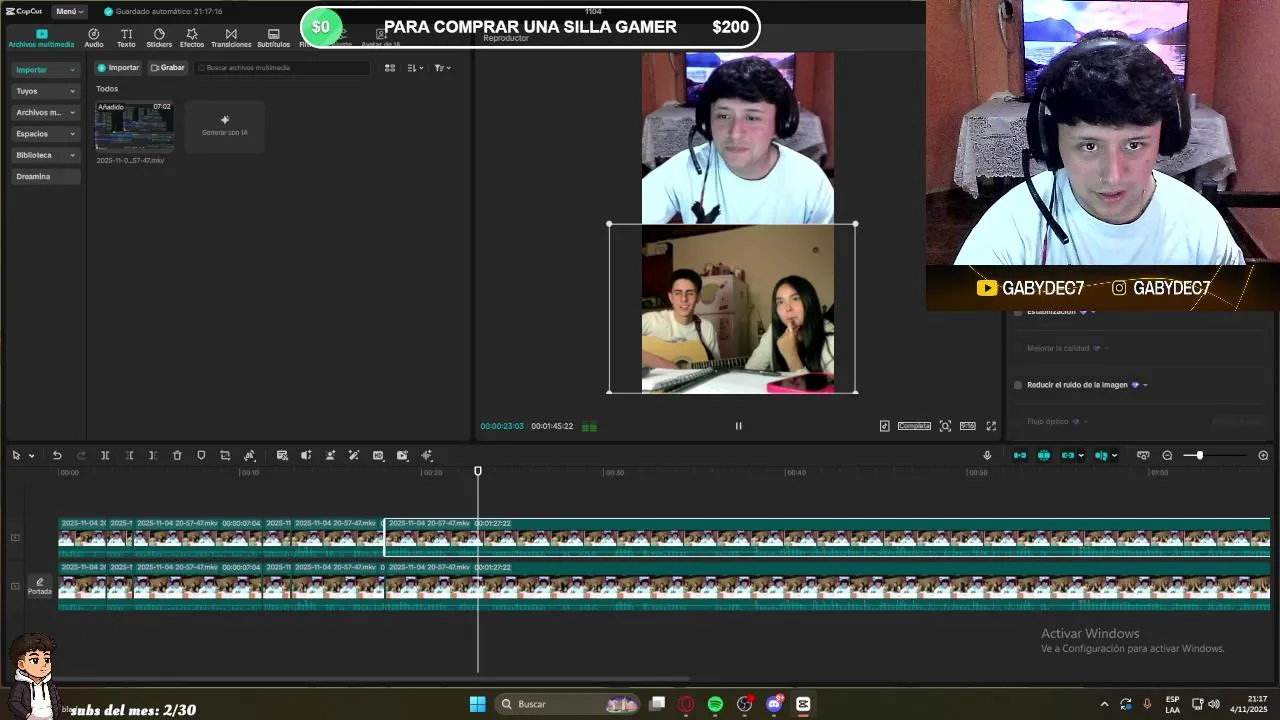The image size is (1280, 720).
Task: Delete left of playhead with trim-left tool
Action: click(x=129, y=456)
